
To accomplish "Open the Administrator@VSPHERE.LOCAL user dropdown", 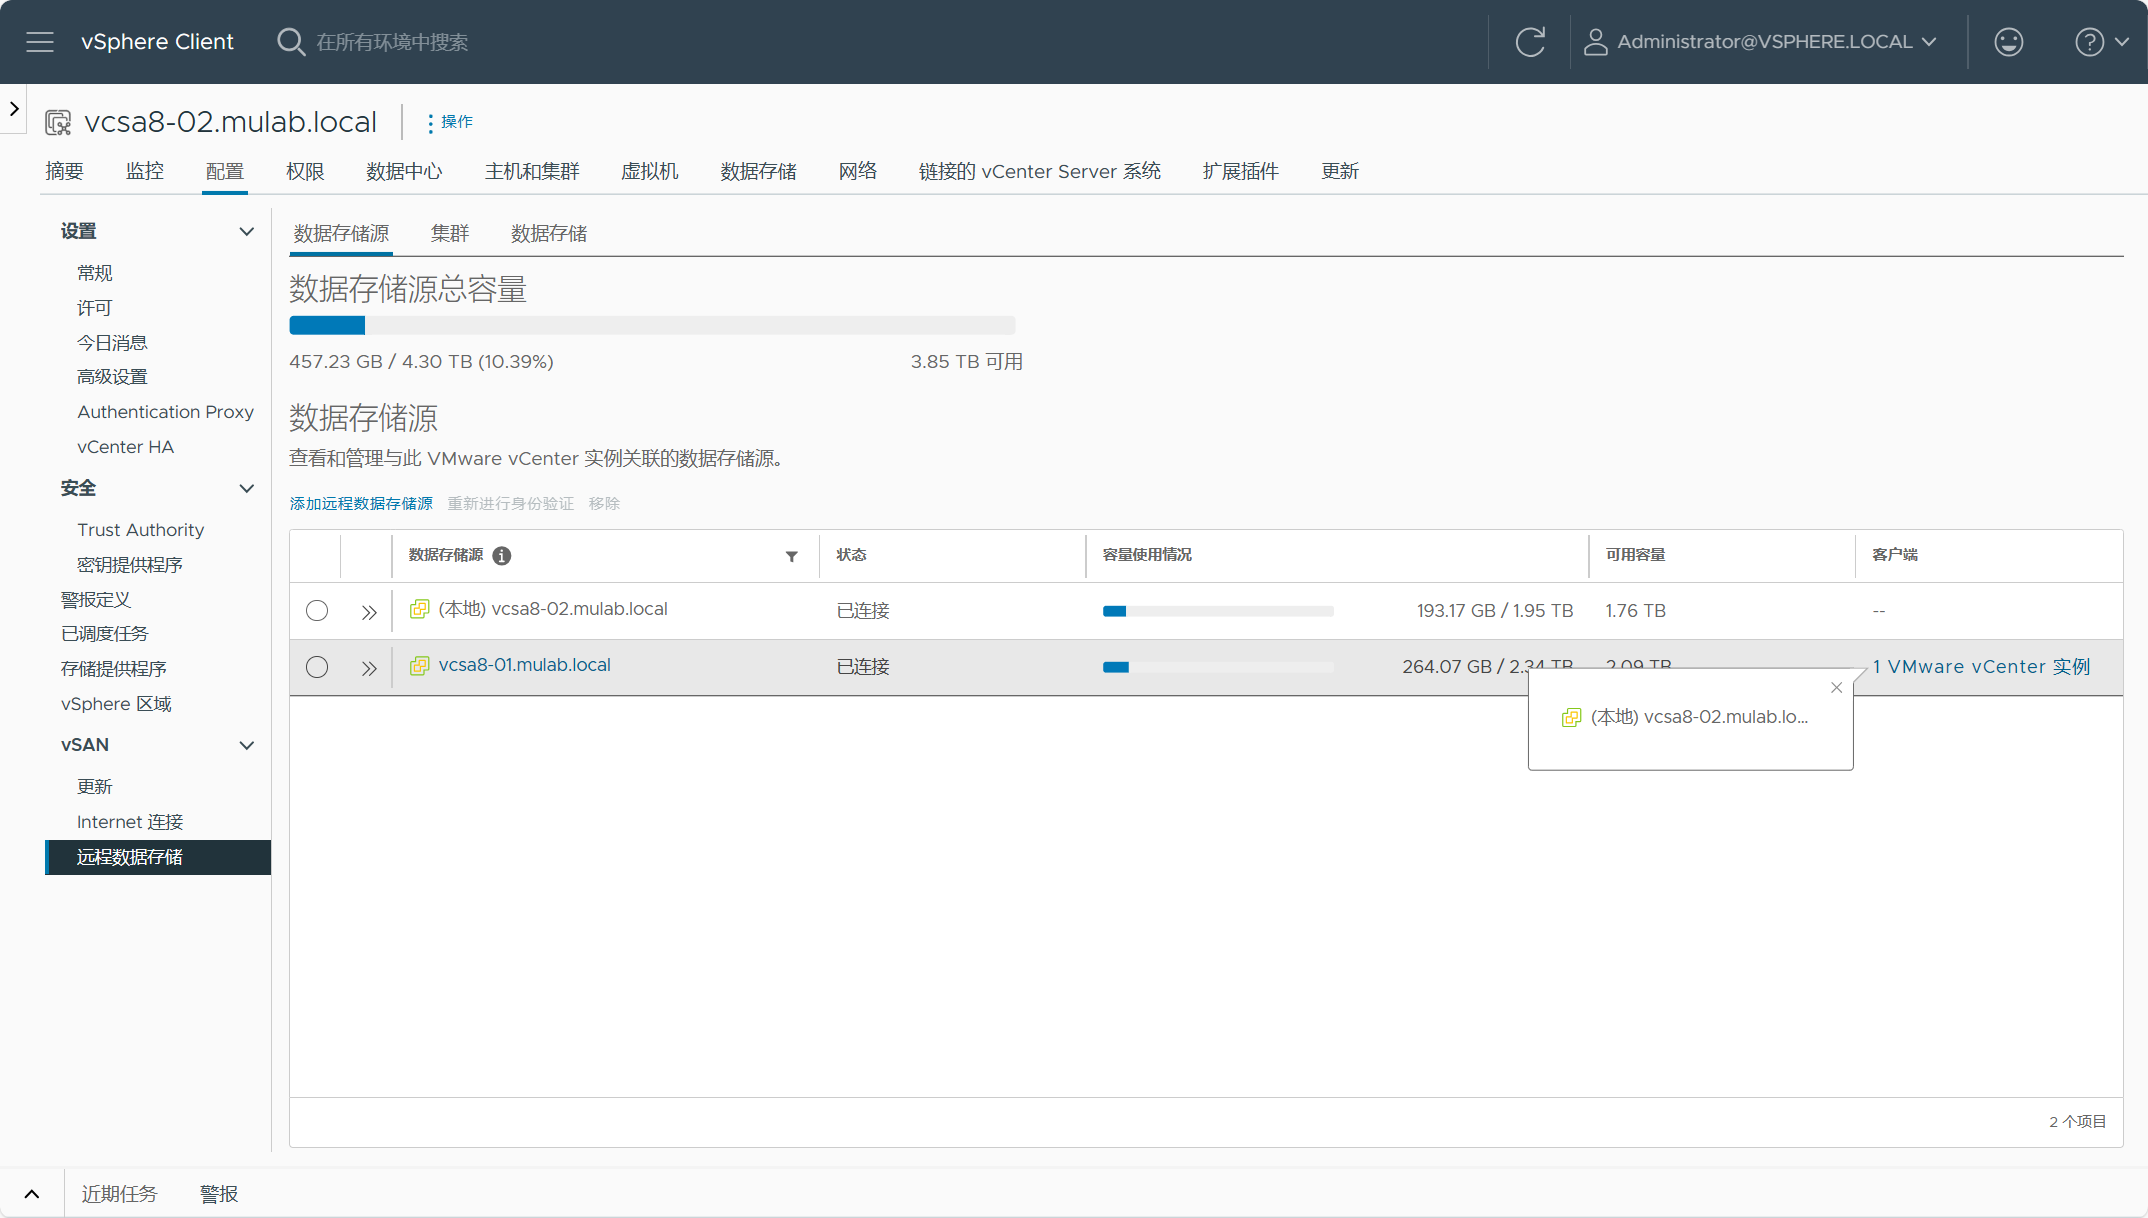I will [x=1777, y=42].
